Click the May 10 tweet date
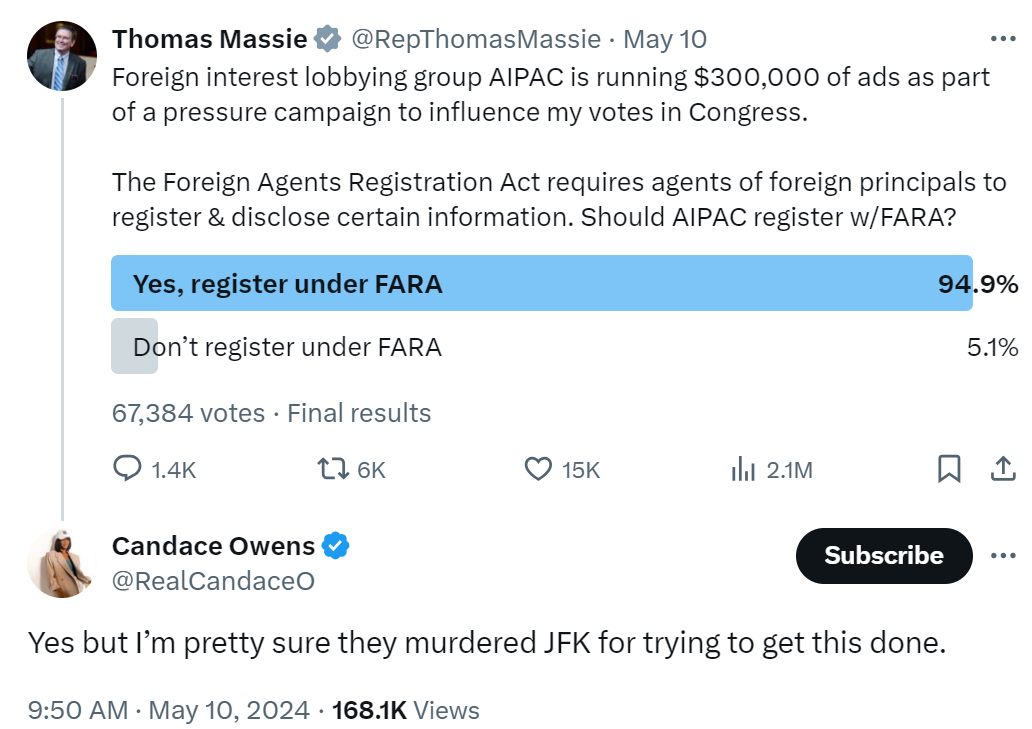This screenshot has height=729, width=1032. coord(664,40)
